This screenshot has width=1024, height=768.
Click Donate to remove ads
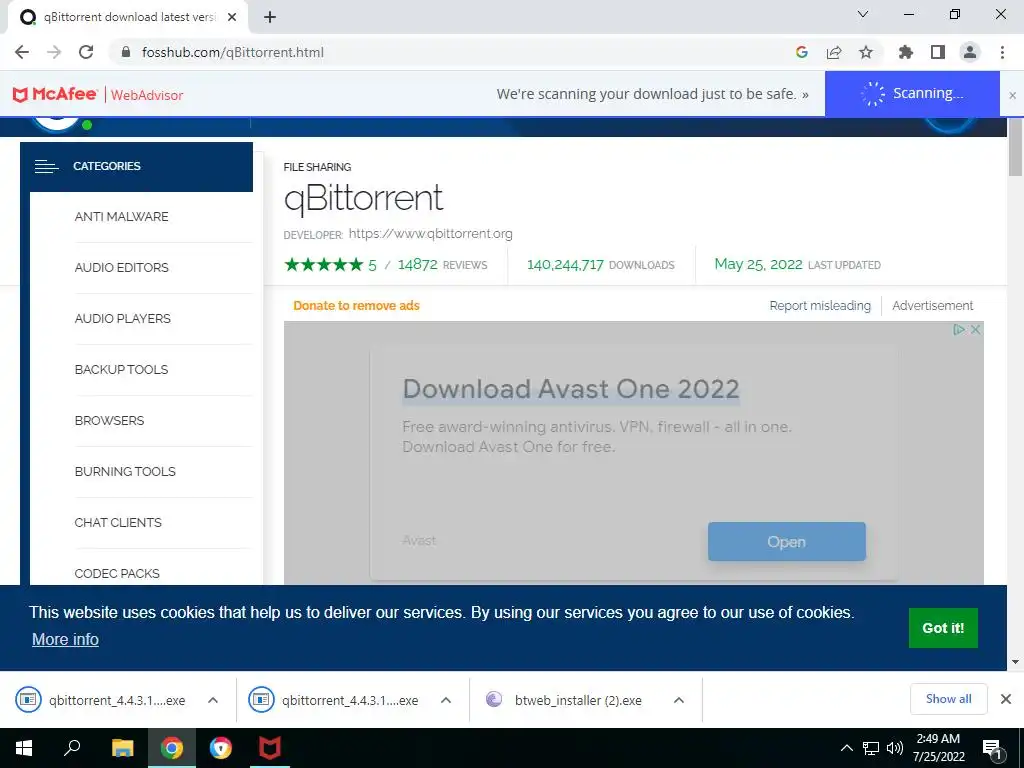pos(356,306)
